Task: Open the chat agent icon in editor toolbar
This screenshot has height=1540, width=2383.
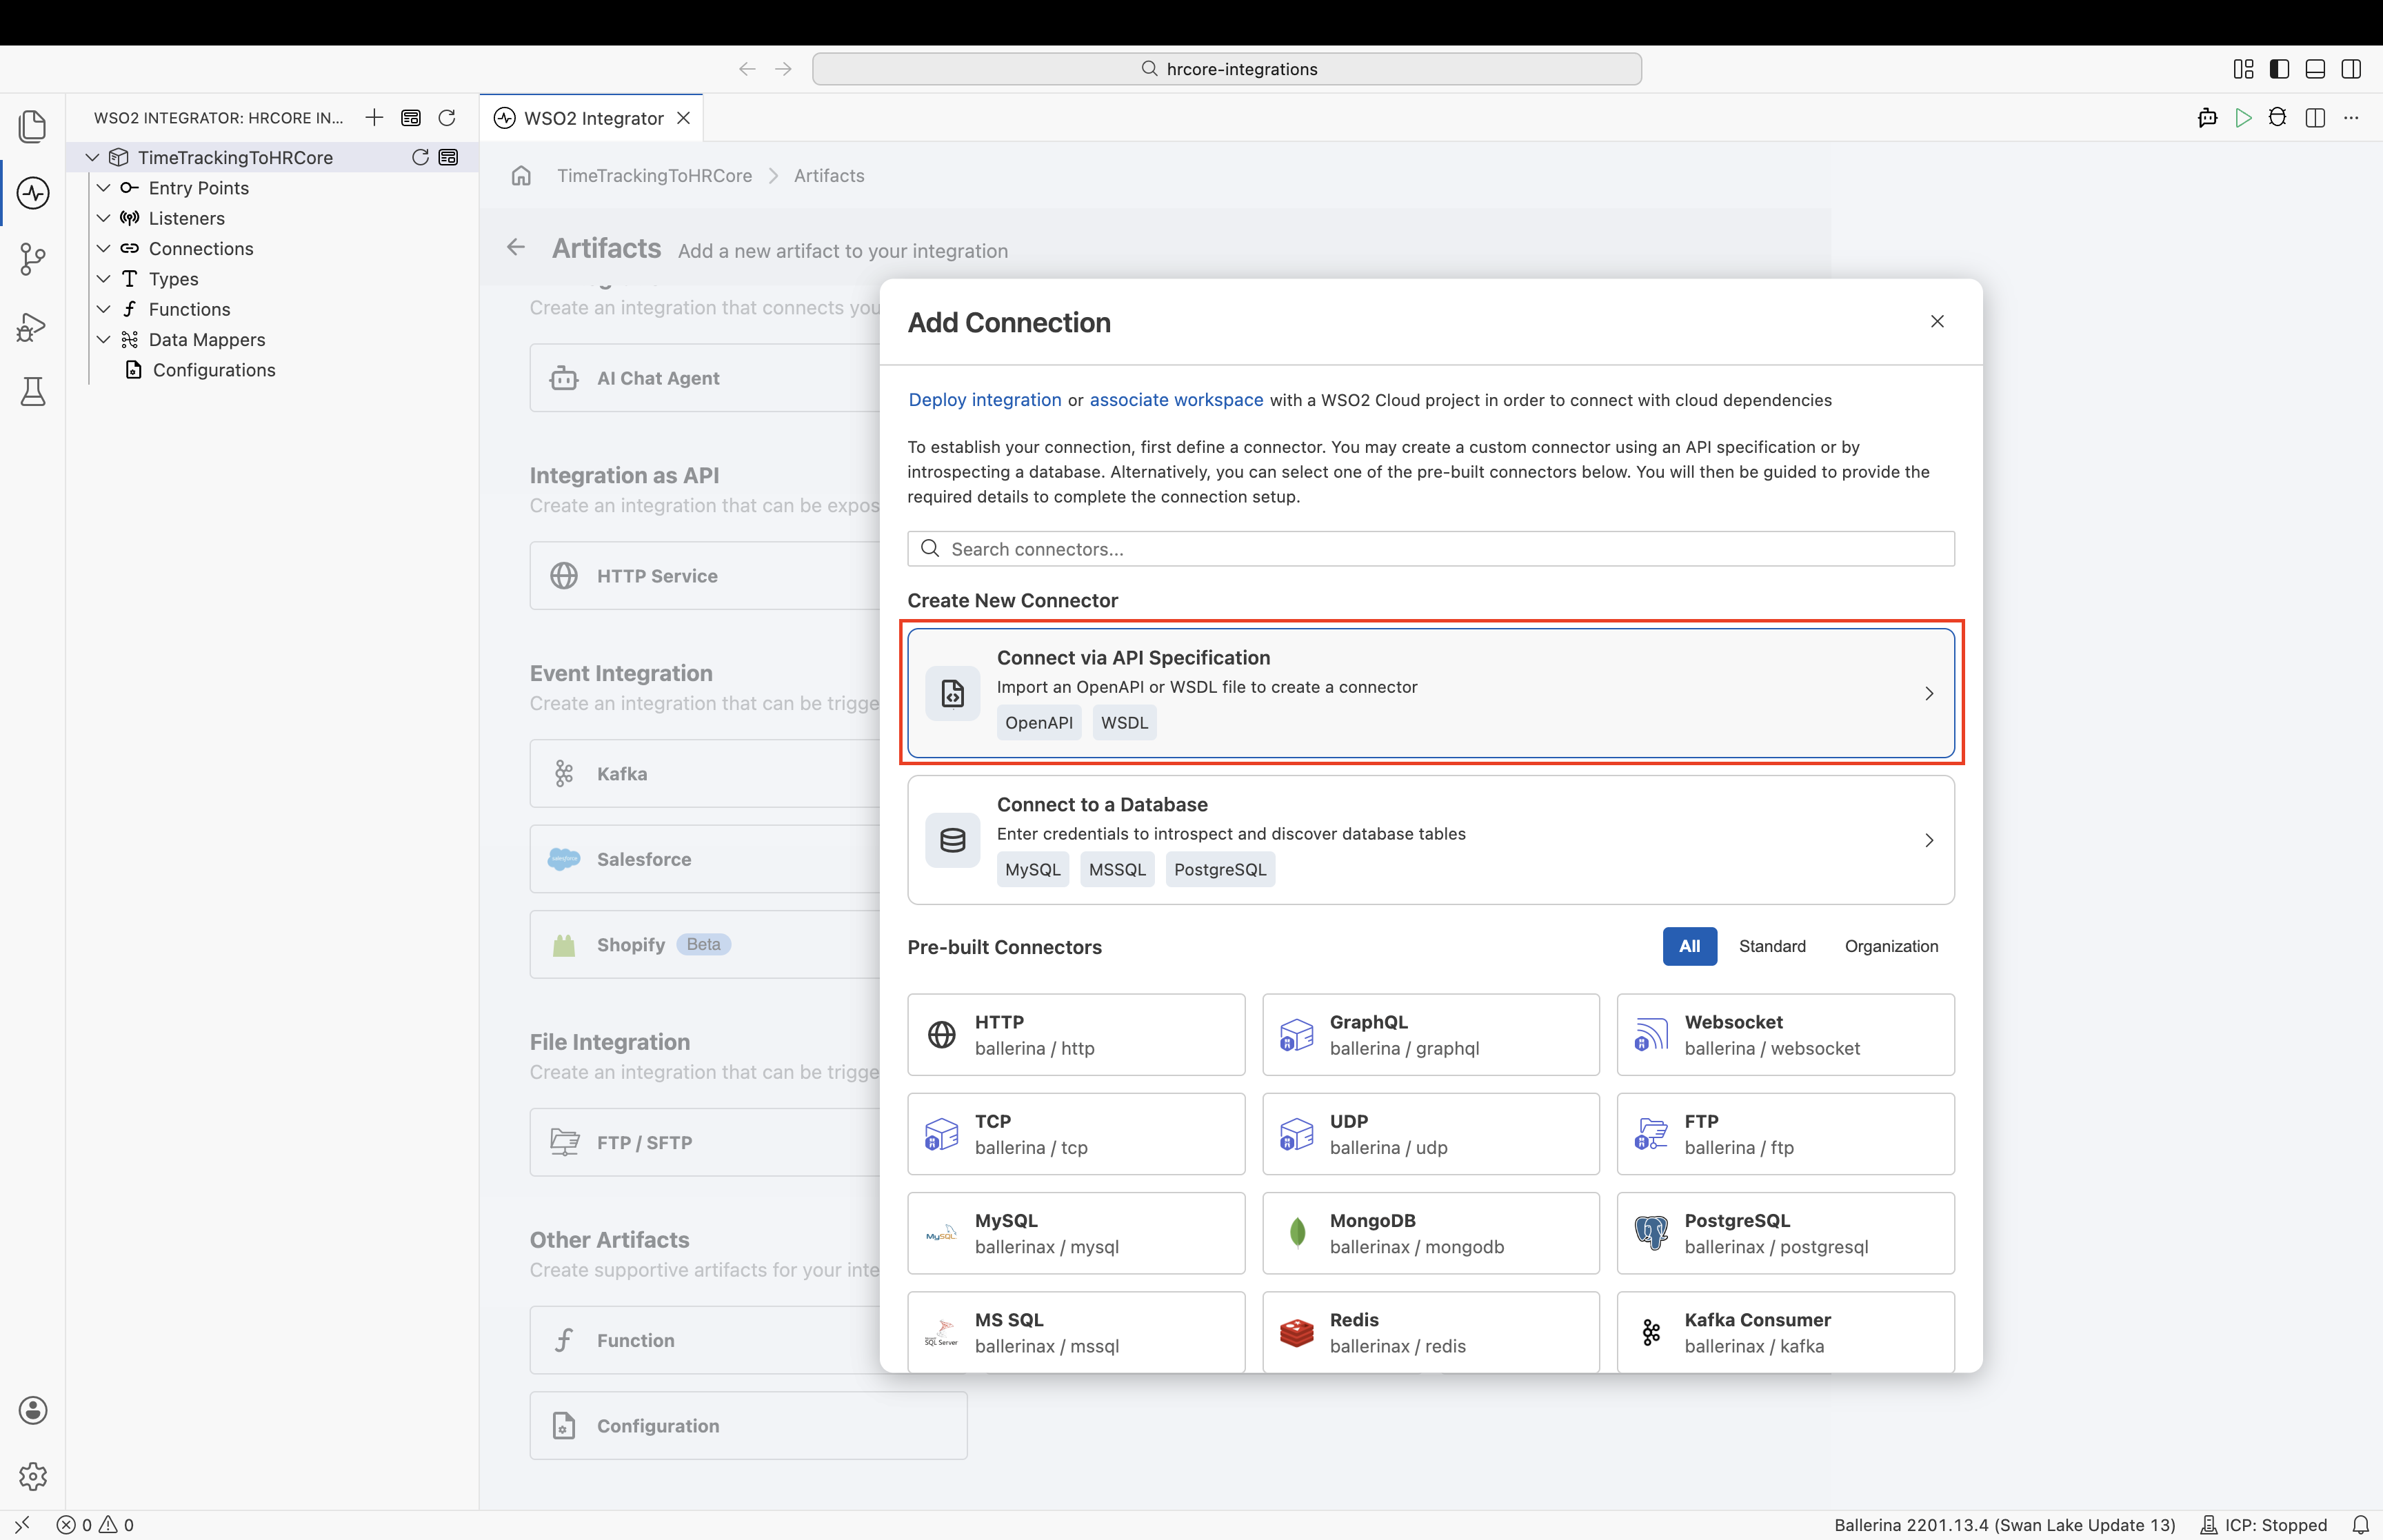Action: pos(2208,118)
